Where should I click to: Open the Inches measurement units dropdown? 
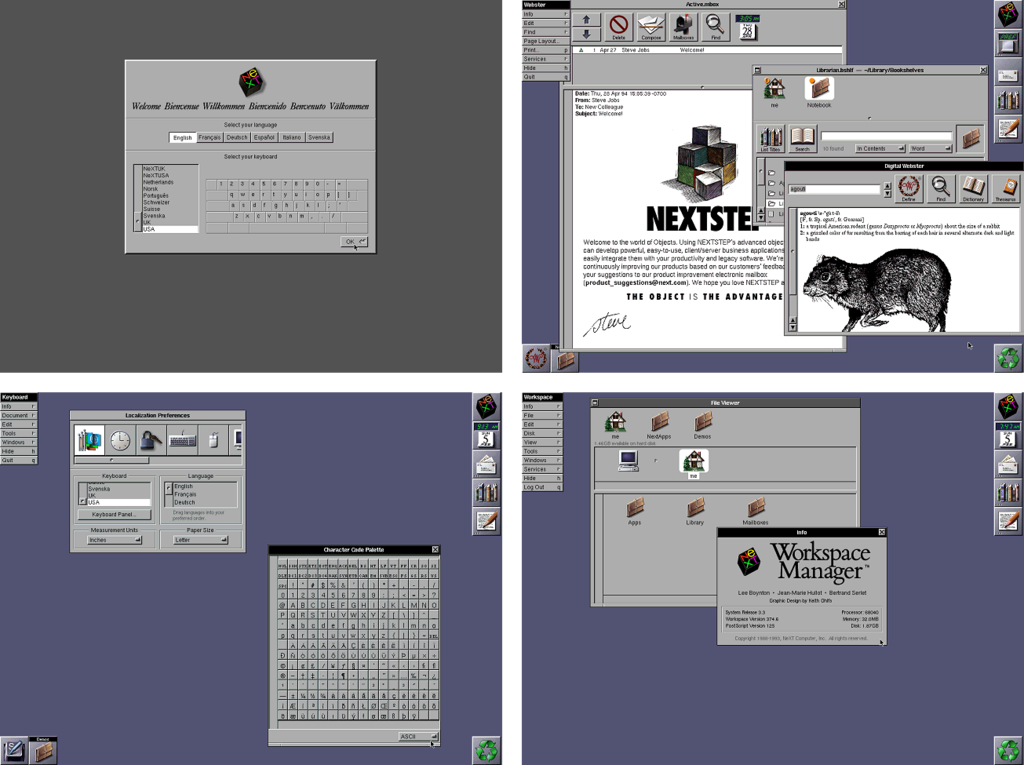(115, 540)
